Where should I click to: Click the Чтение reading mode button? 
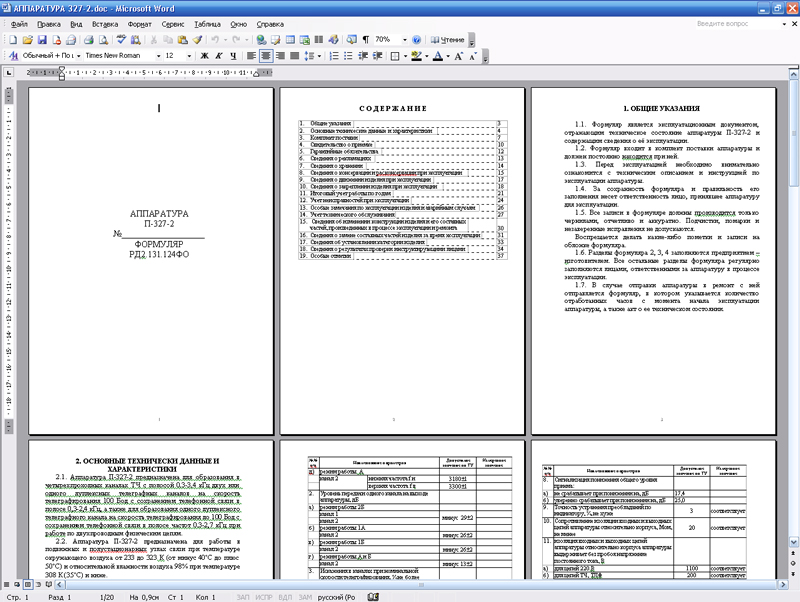(x=447, y=39)
